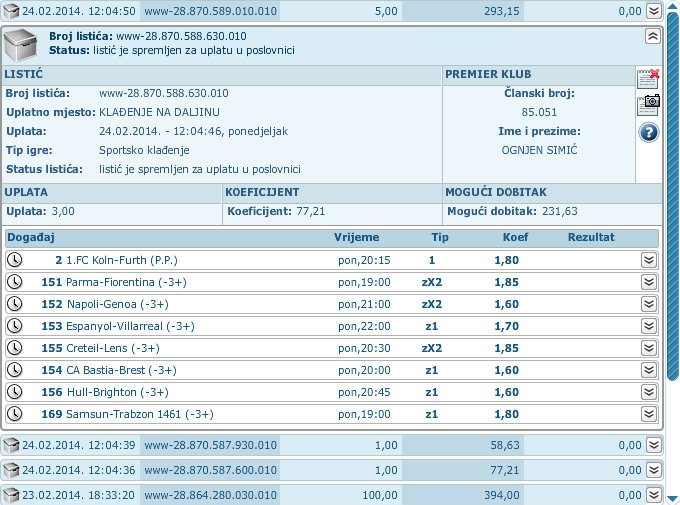Click ticket number www-28.870.587.930.010

click(210, 445)
